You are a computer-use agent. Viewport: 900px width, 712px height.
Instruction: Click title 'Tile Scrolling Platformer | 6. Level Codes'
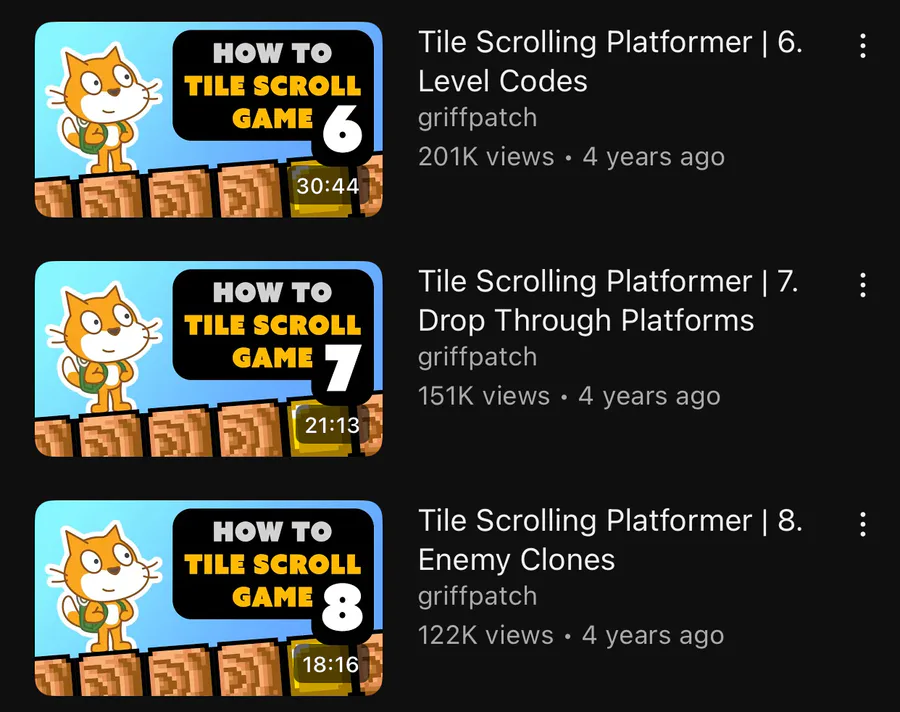(610, 61)
